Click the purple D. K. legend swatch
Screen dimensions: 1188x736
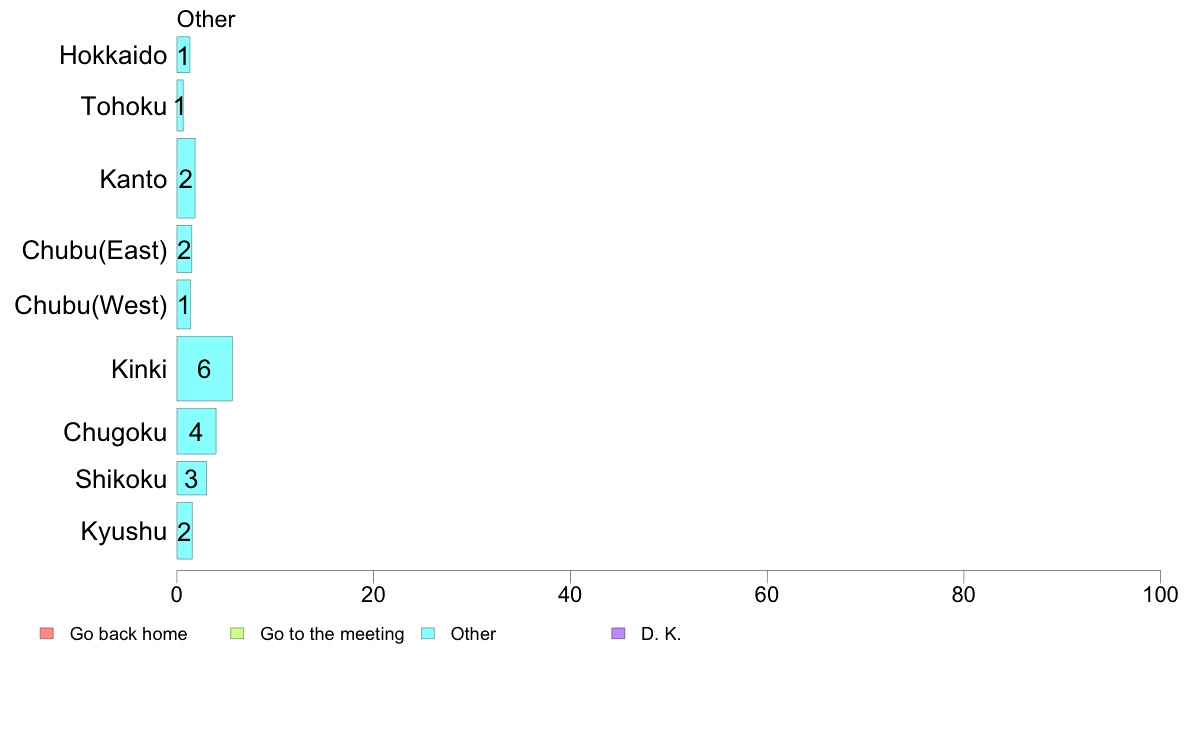tap(618, 633)
